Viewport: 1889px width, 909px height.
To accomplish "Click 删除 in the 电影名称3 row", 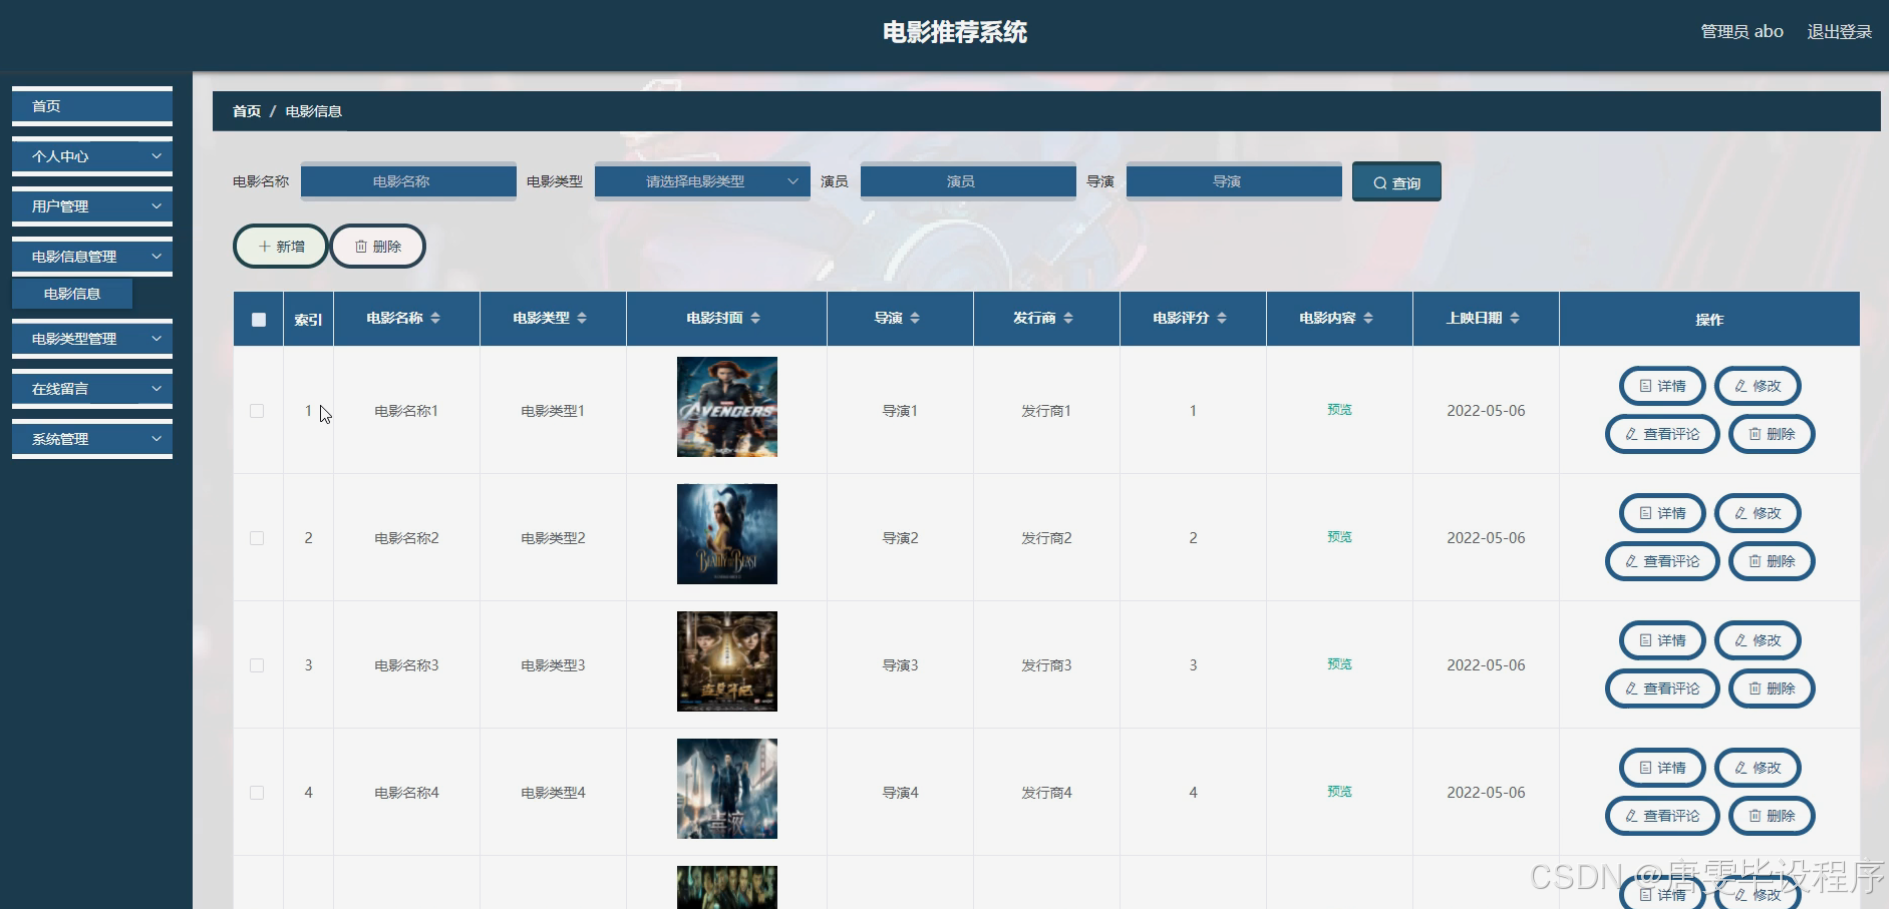I will click(1772, 688).
